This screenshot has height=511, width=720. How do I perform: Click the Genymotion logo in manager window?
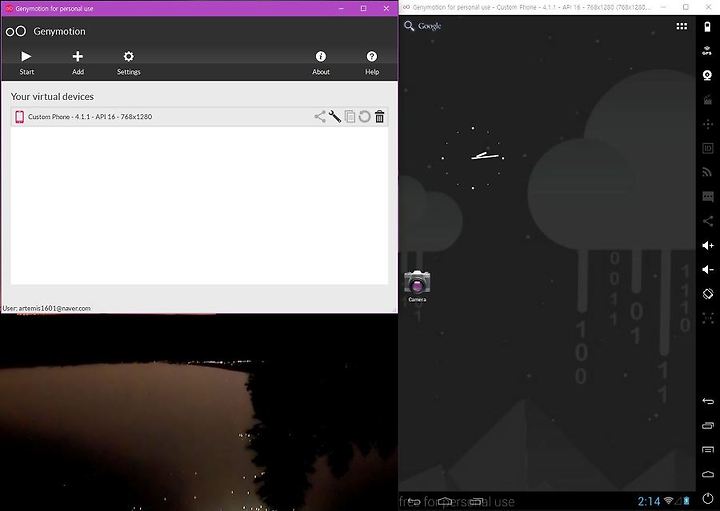(x=16, y=31)
